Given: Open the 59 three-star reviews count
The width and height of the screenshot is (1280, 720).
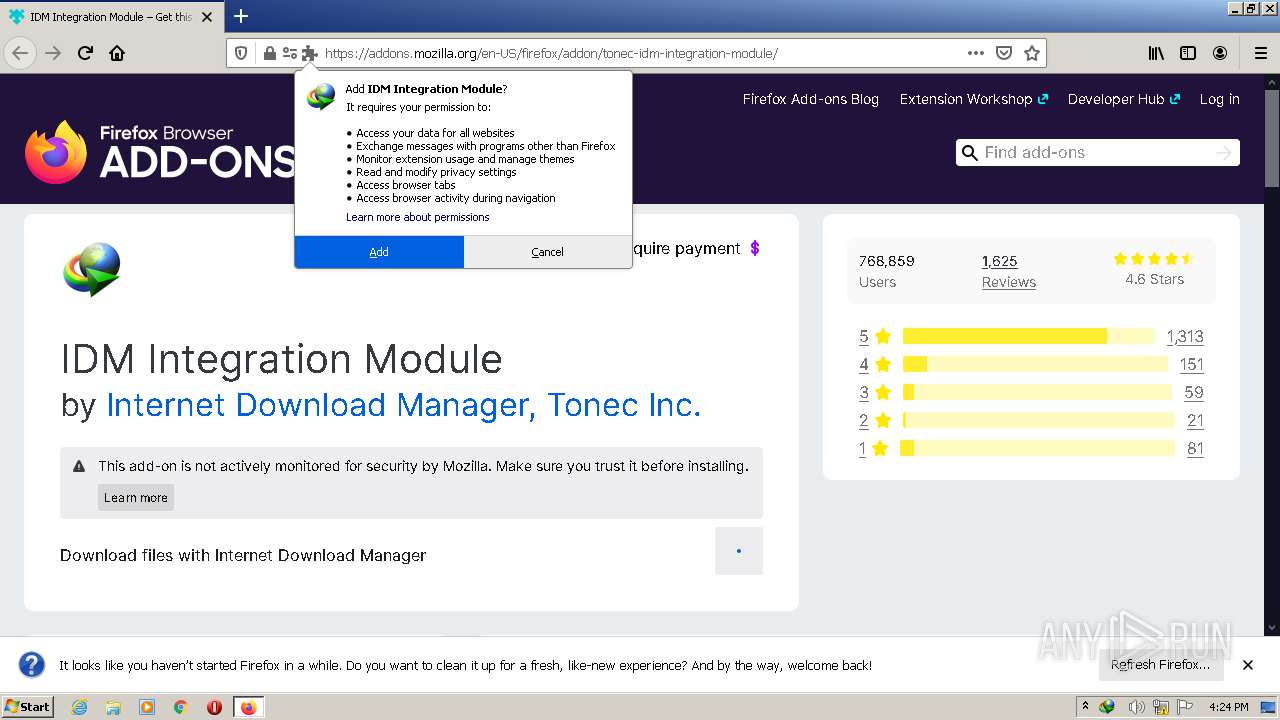Looking at the screenshot, I should 1194,393.
